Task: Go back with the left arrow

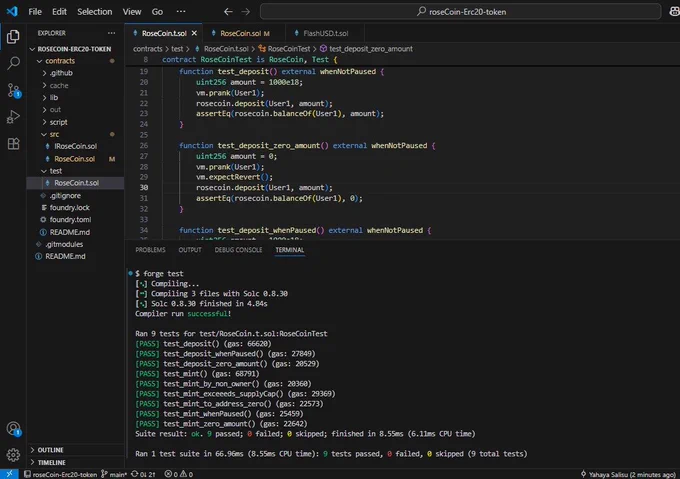Action: pos(228,12)
